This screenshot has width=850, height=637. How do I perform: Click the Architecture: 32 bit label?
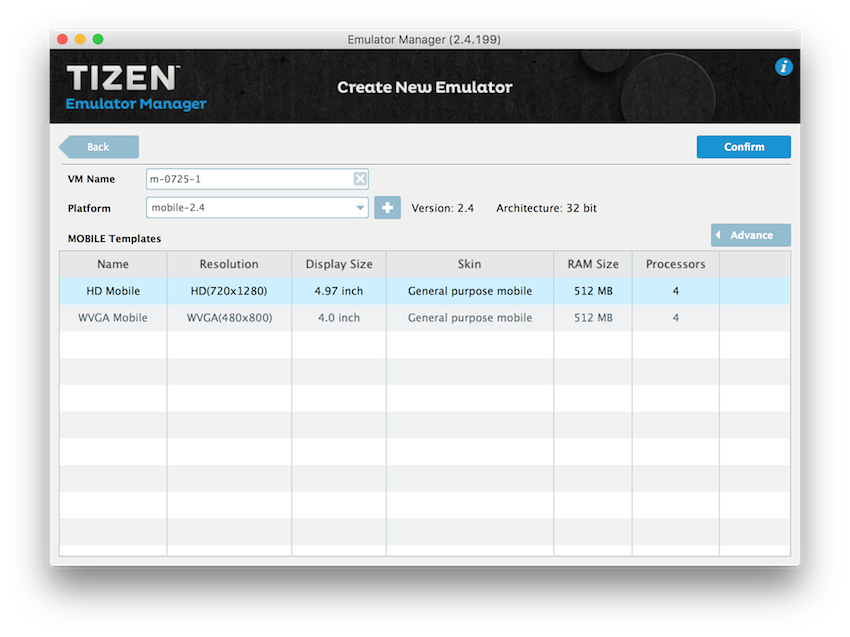pyautogui.click(x=546, y=208)
